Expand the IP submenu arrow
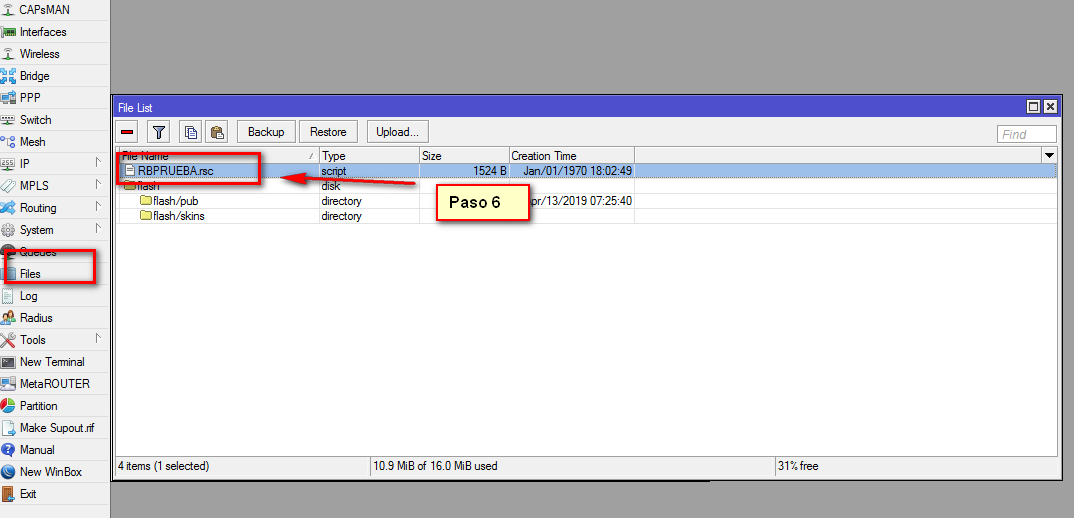 click(98, 163)
